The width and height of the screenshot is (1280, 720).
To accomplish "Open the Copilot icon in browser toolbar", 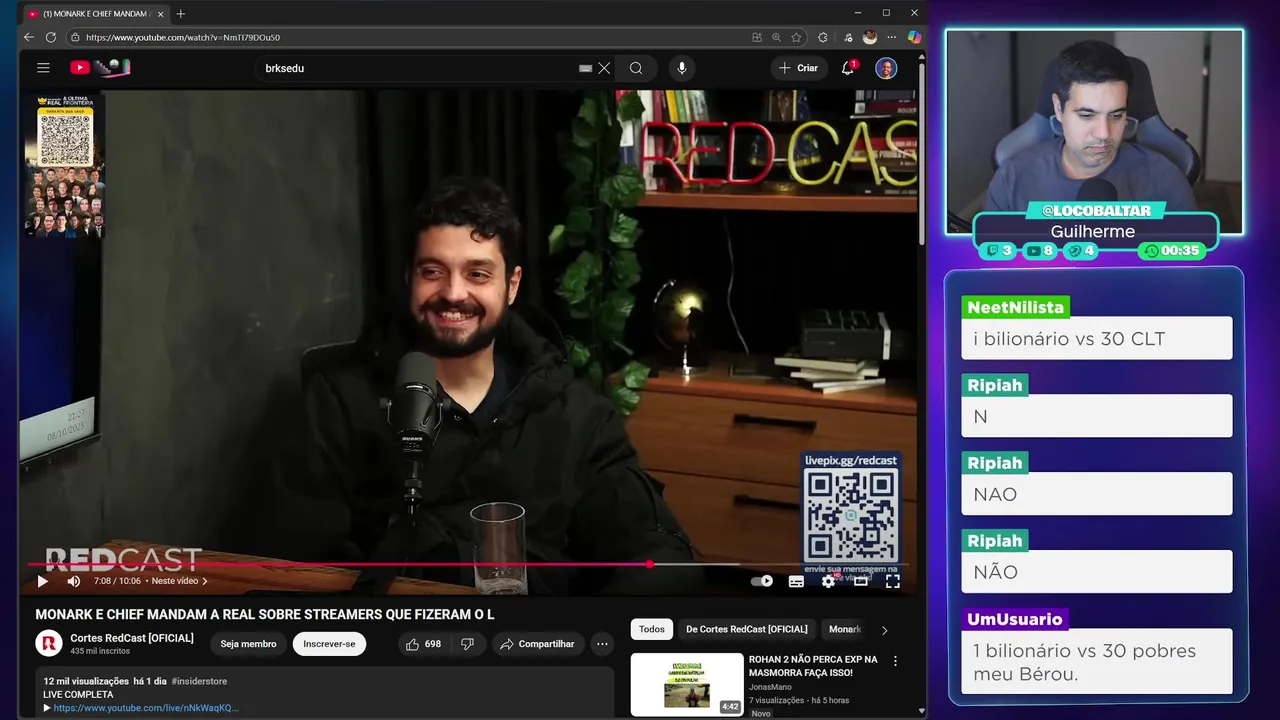I will tap(914, 37).
